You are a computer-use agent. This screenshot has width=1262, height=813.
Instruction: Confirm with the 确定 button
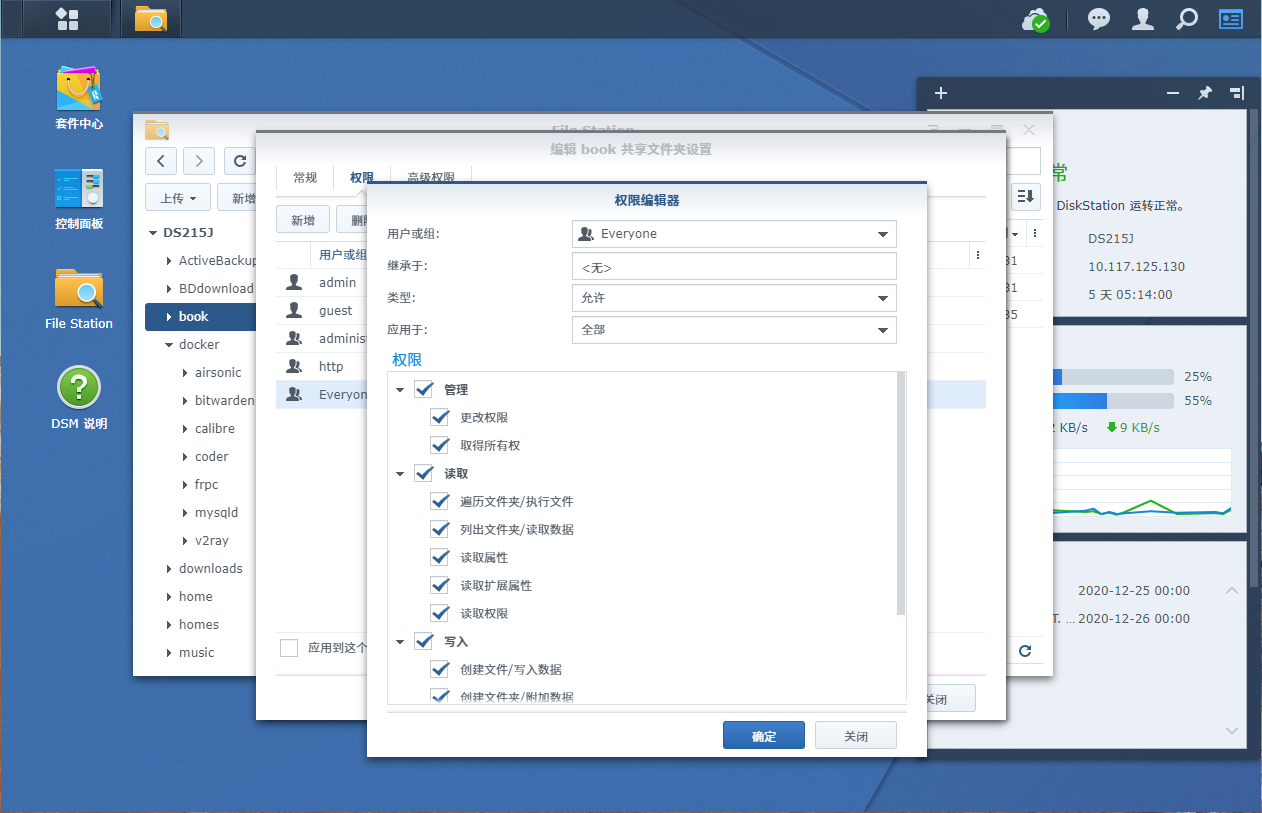pos(764,735)
